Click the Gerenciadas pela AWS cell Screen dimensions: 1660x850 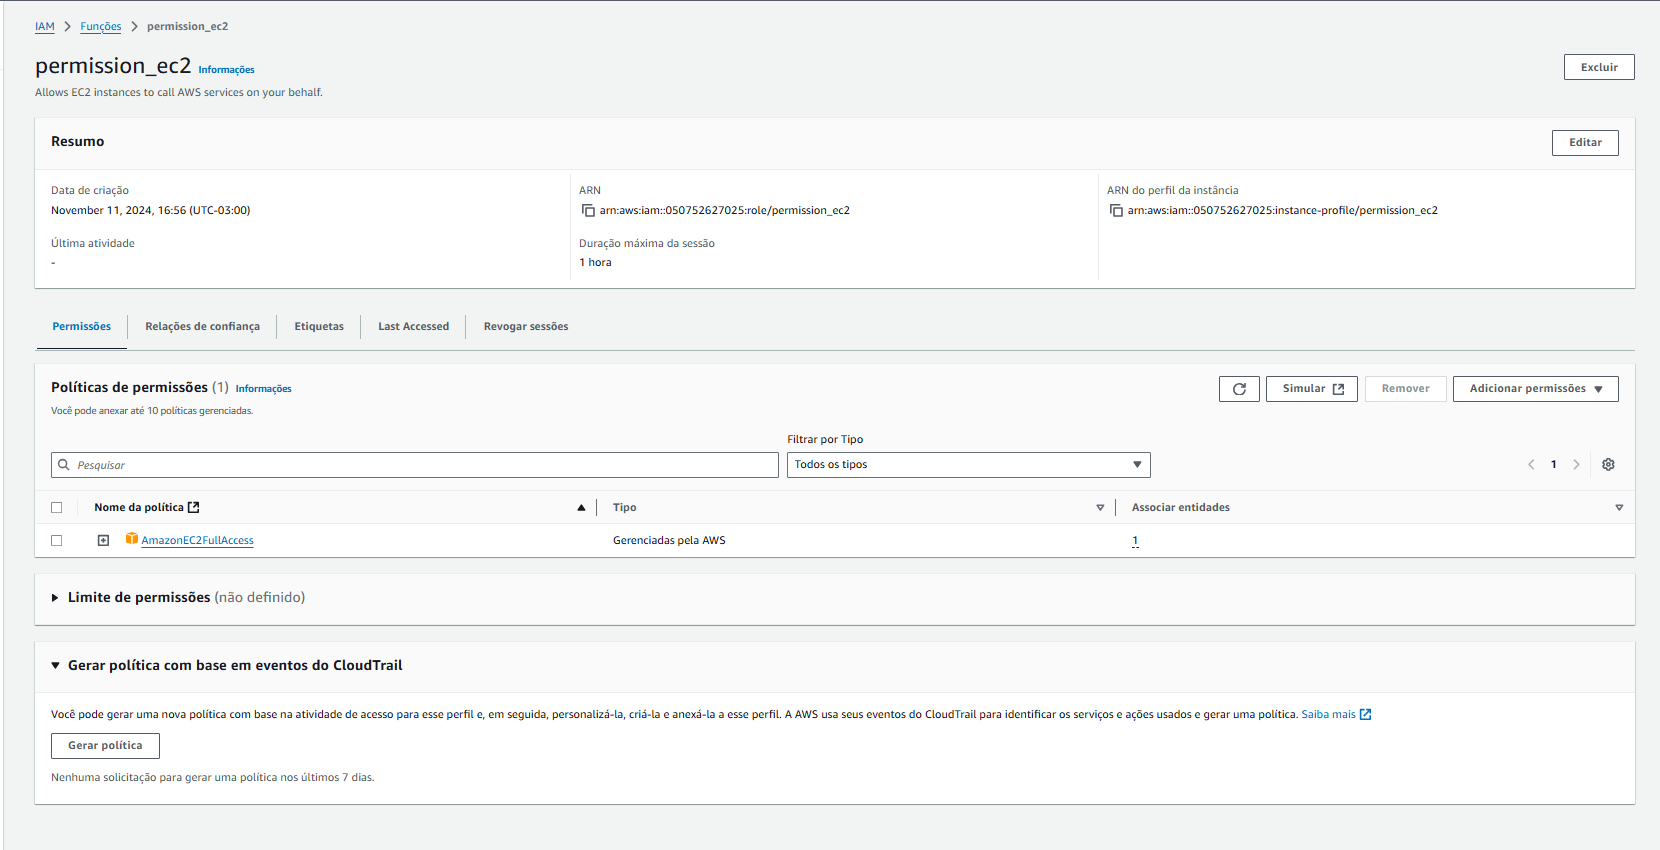(x=669, y=541)
